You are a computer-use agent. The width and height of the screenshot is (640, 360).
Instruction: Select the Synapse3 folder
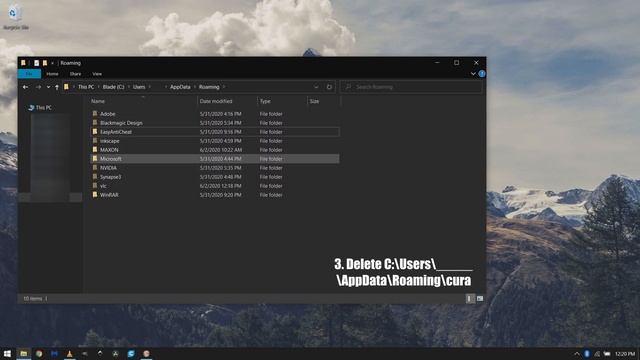pos(214,177)
